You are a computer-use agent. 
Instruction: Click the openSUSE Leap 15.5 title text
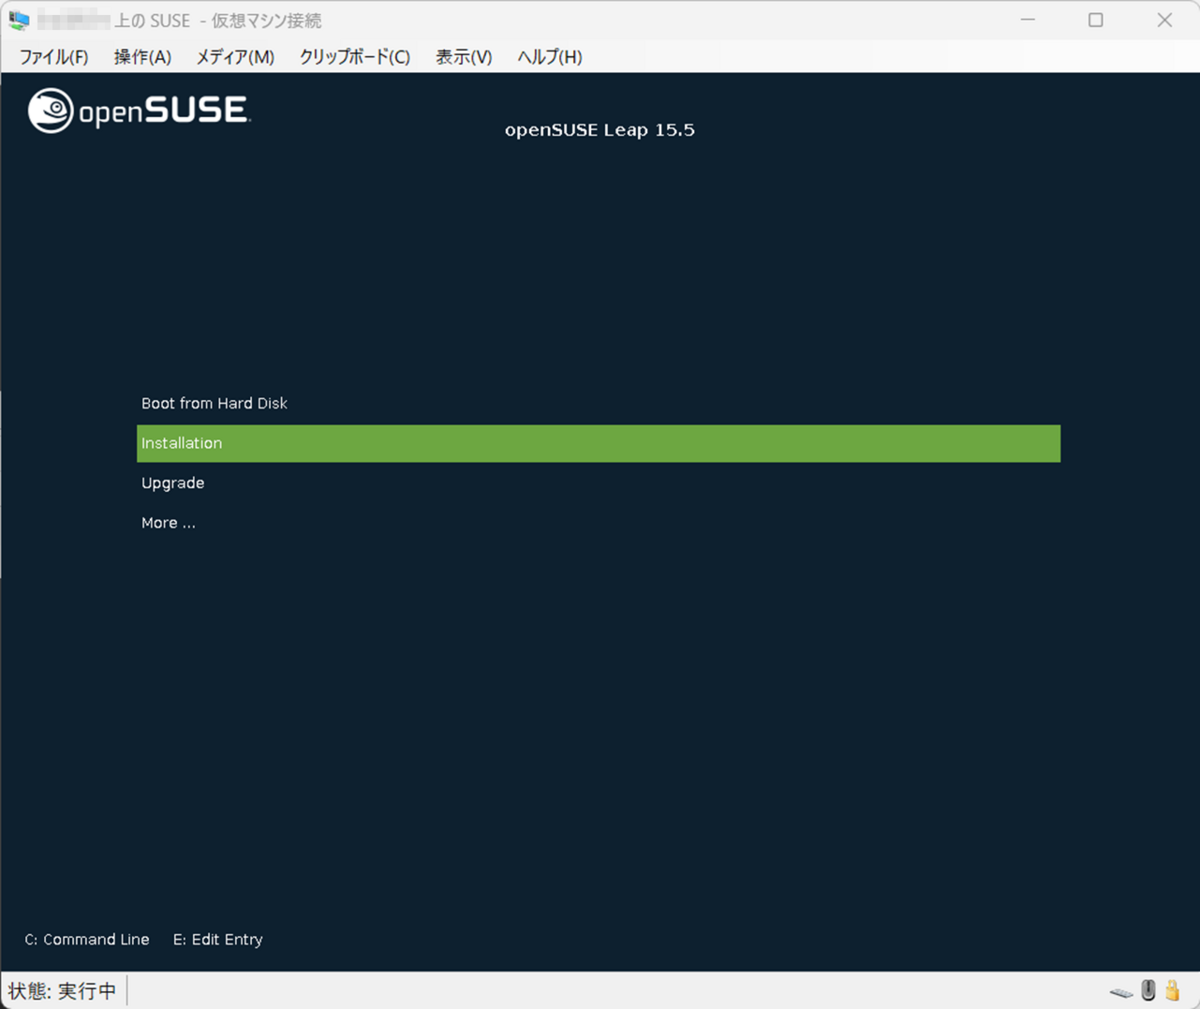(599, 130)
